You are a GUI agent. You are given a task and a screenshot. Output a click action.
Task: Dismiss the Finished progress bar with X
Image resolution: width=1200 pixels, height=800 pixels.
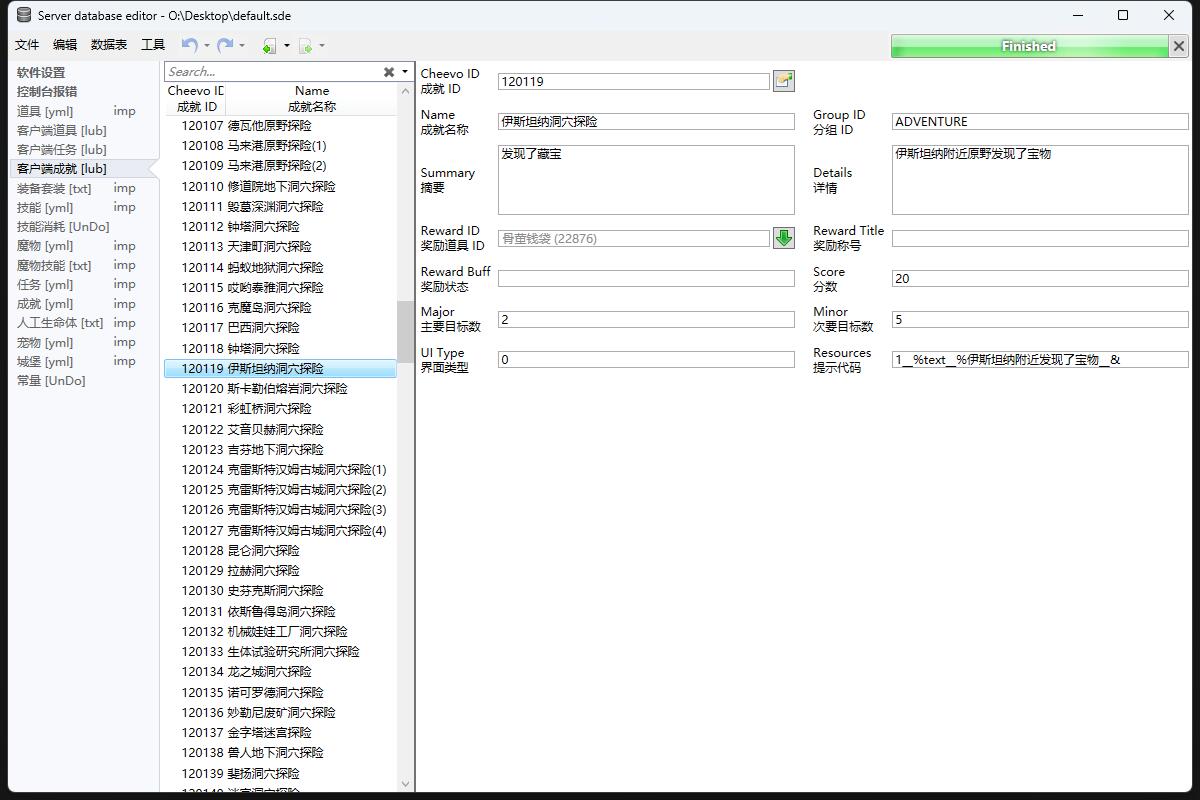[x=1178, y=46]
